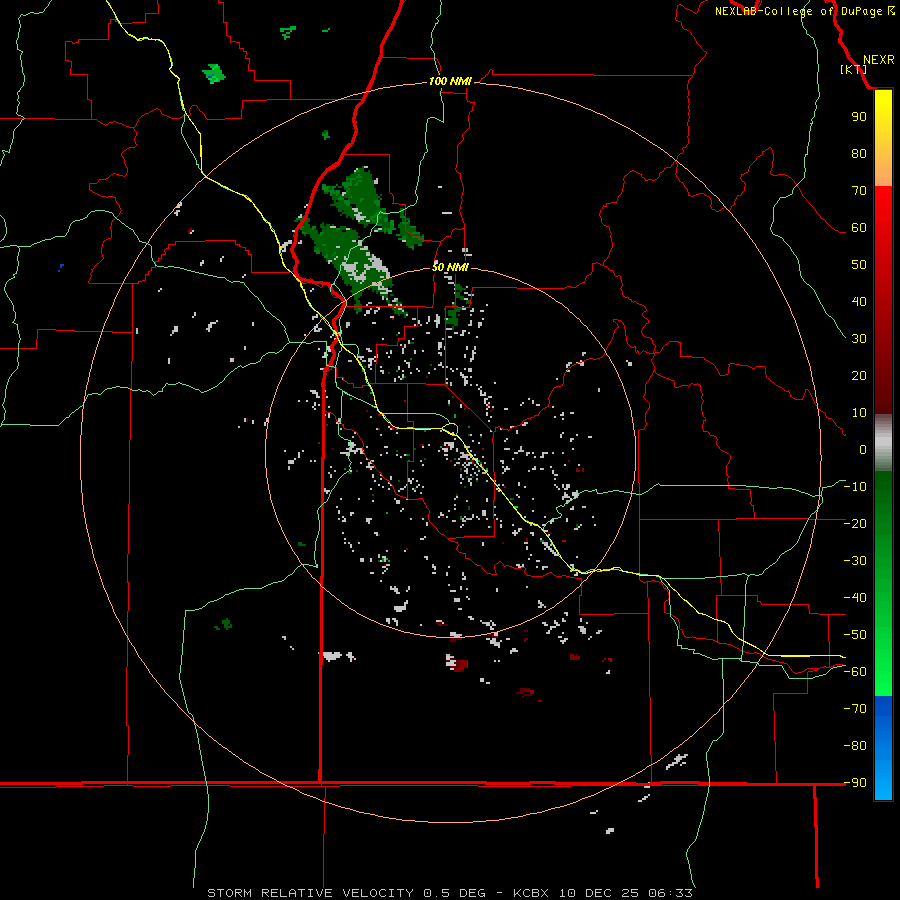Select the 0 scale label
900x900 pixels.
pos(863,449)
